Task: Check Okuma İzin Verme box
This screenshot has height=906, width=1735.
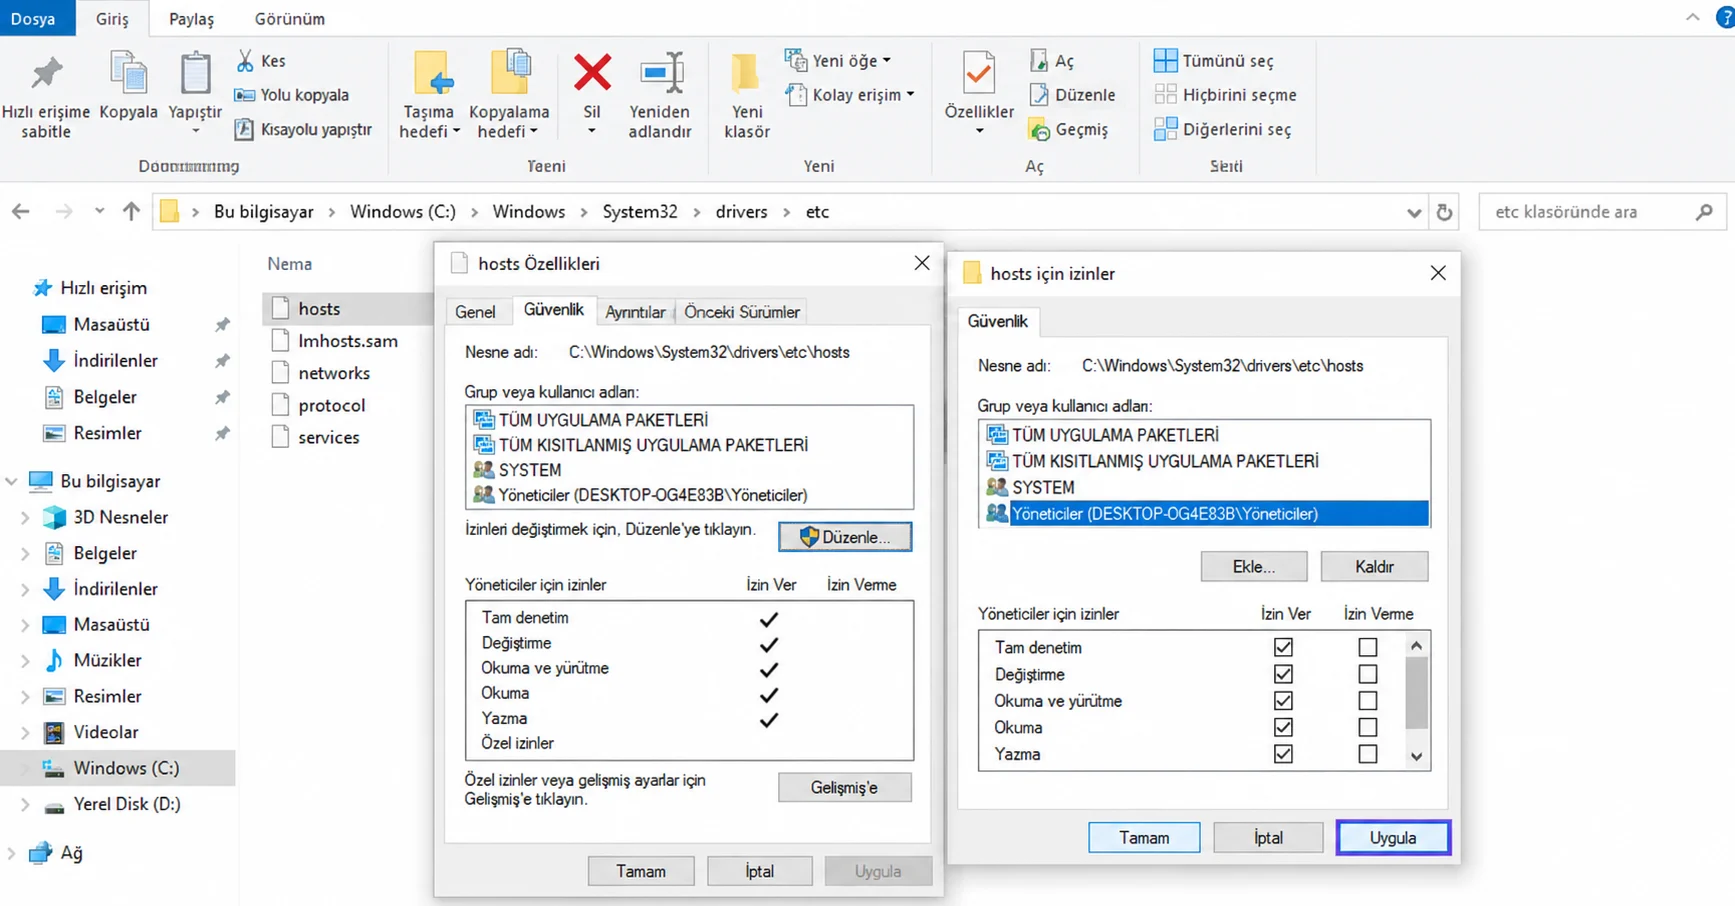Action: point(1367,727)
